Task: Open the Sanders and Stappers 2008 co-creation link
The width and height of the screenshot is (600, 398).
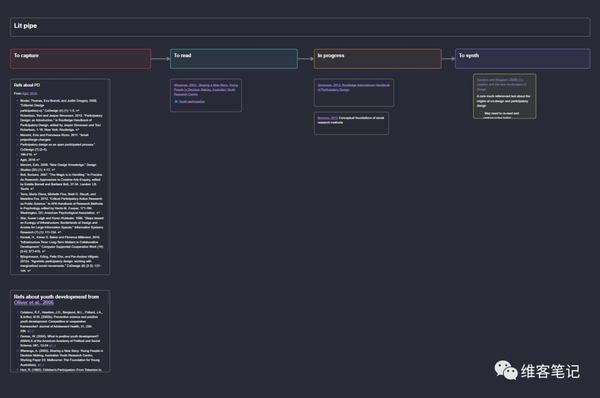Action: pyautogui.click(x=501, y=84)
